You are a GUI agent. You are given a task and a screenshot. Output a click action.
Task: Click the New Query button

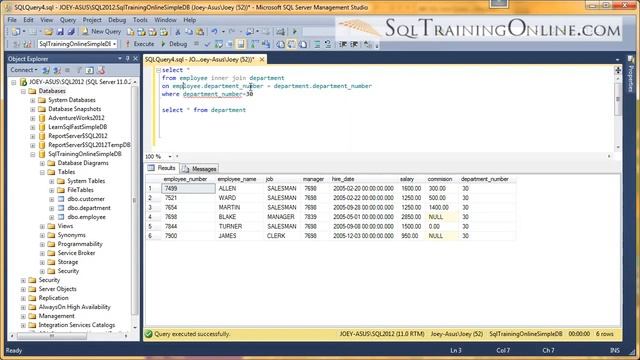click(101, 31)
